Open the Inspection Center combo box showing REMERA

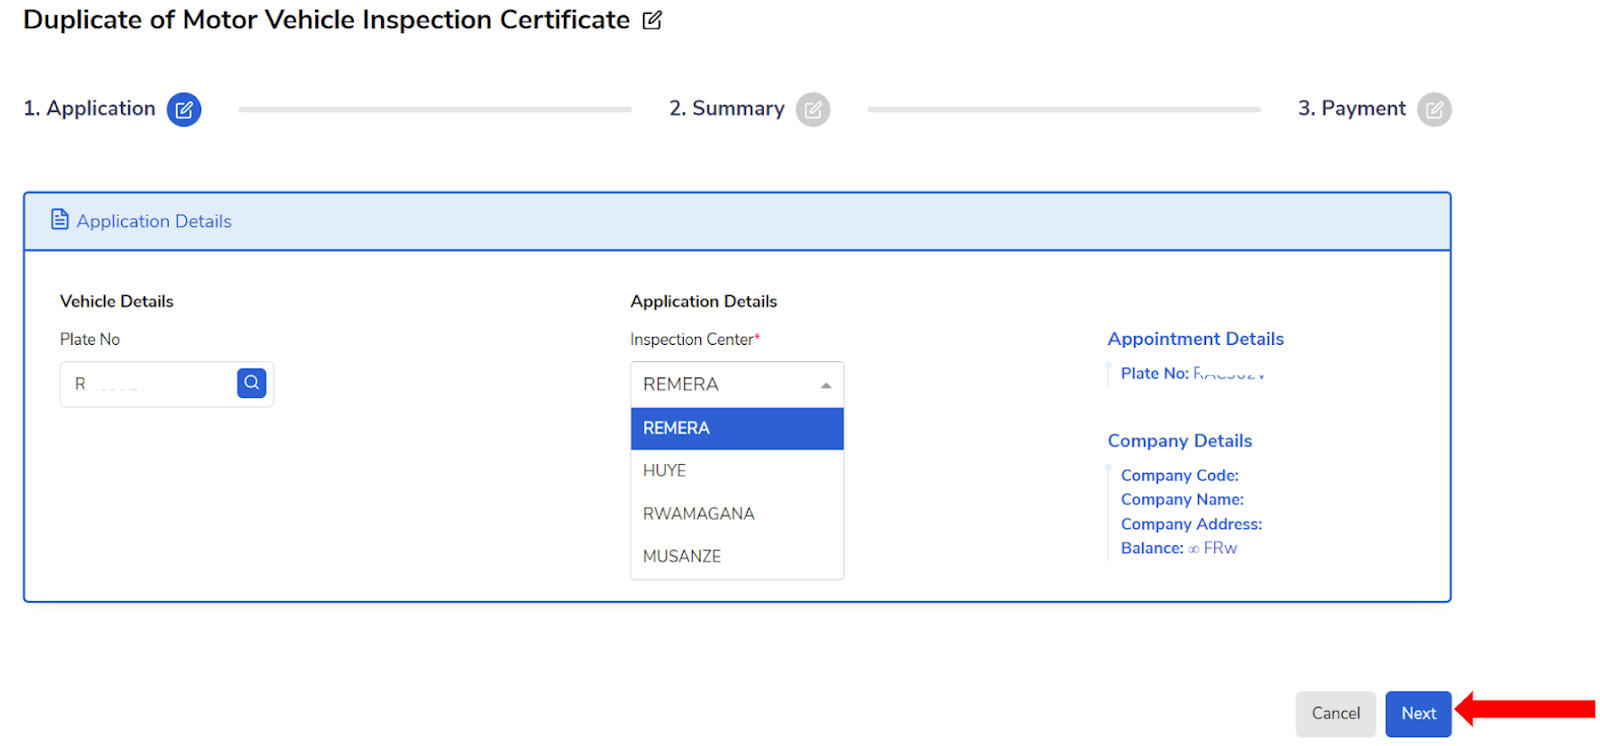737,384
